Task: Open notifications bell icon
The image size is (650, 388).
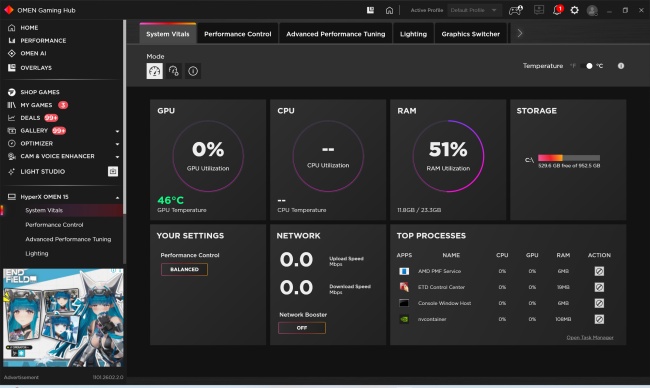Action: coord(557,10)
